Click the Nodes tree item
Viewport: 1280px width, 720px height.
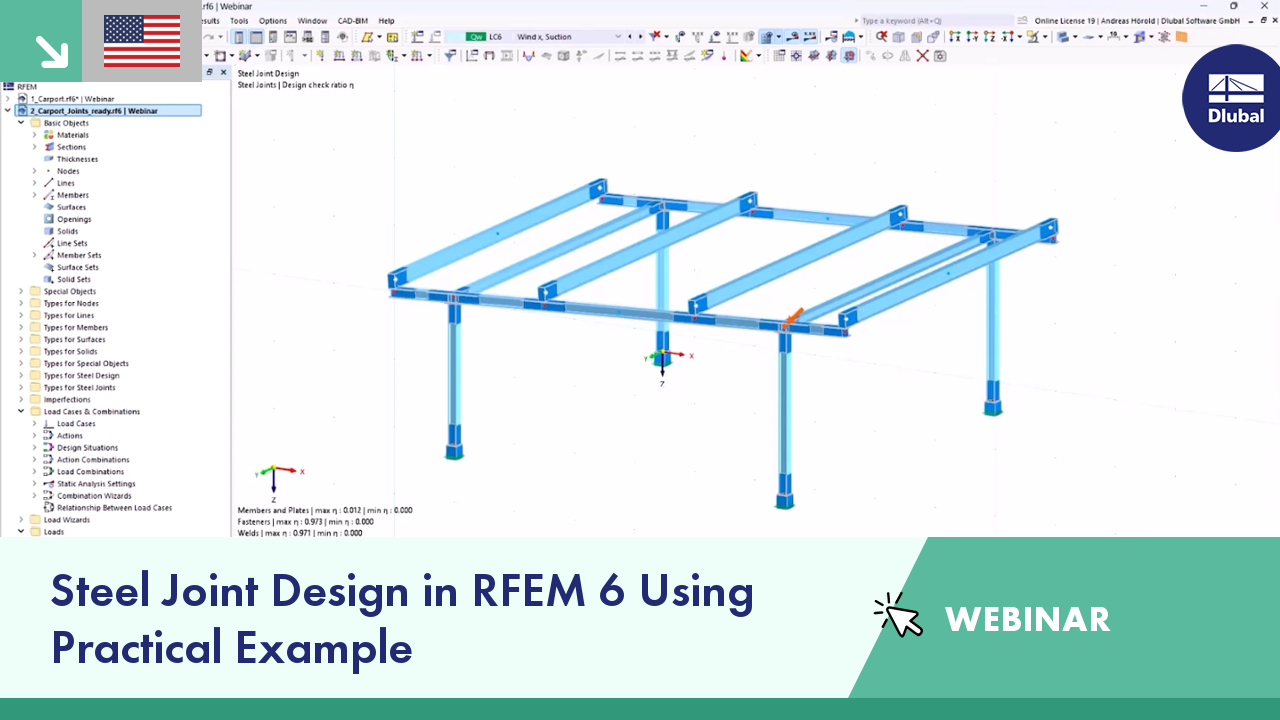pyautogui.click(x=68, y=171)
